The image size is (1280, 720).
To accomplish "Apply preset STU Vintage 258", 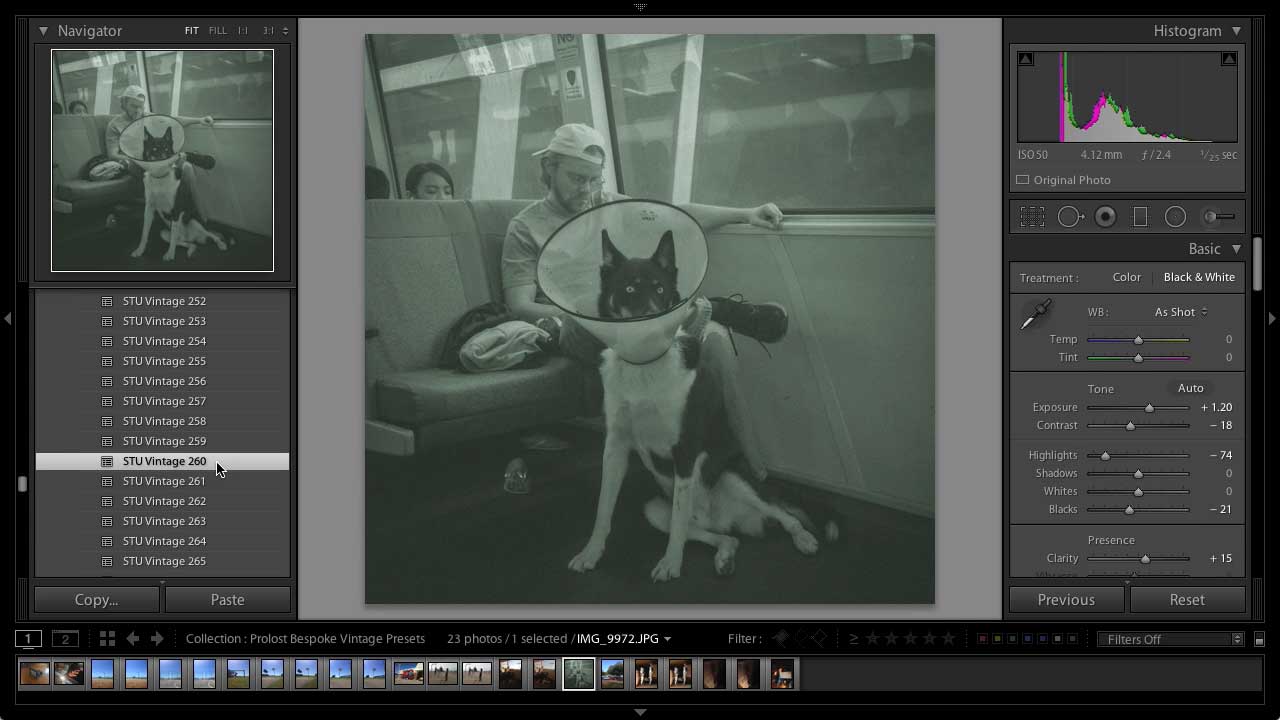I will 162,421.
